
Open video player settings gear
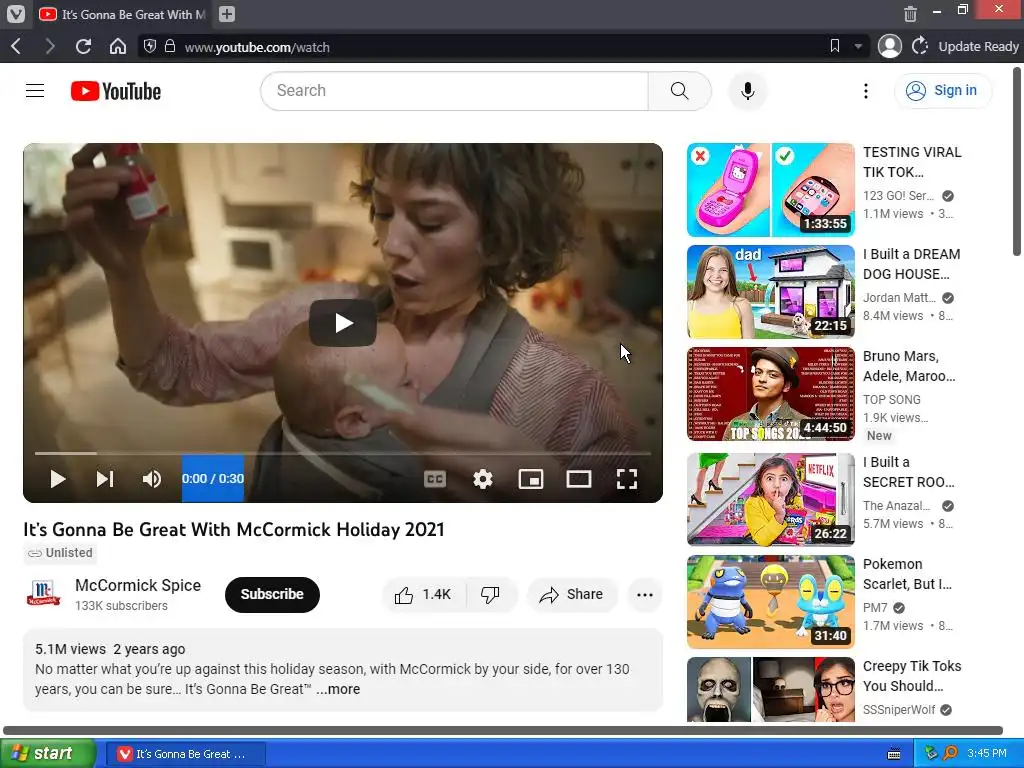point(483,479)
